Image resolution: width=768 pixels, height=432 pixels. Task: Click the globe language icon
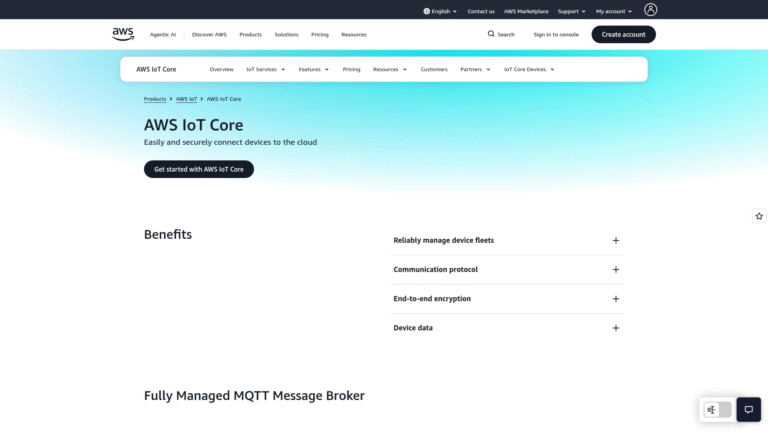click(x=427, y=11)
